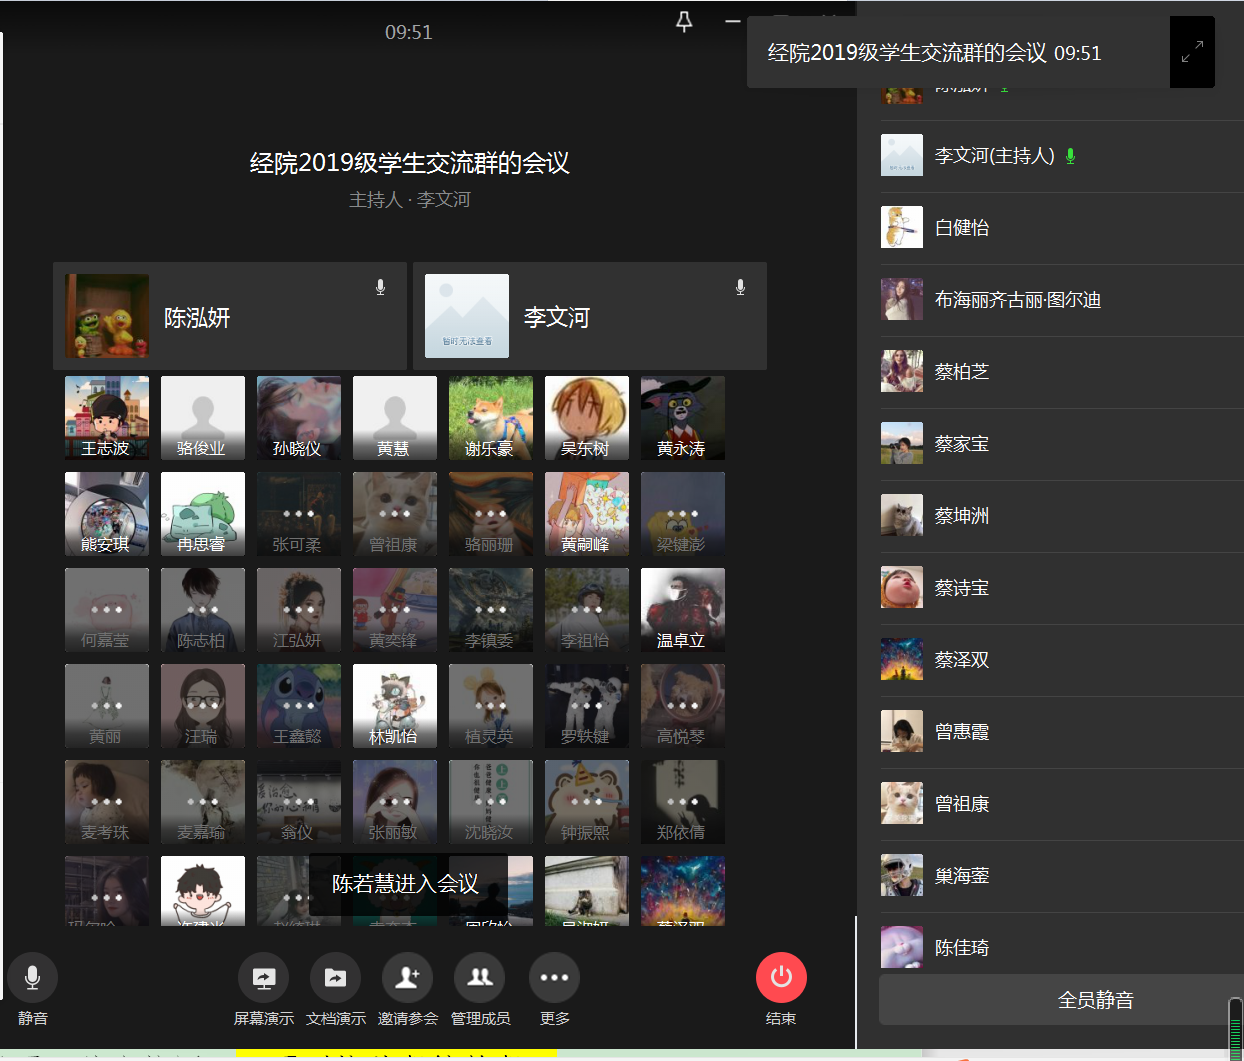Click green mic beside 李文河(主持人) in list
Image resolution: width=1244 pixels, height=1061 pixels.
coord(1070,156)
